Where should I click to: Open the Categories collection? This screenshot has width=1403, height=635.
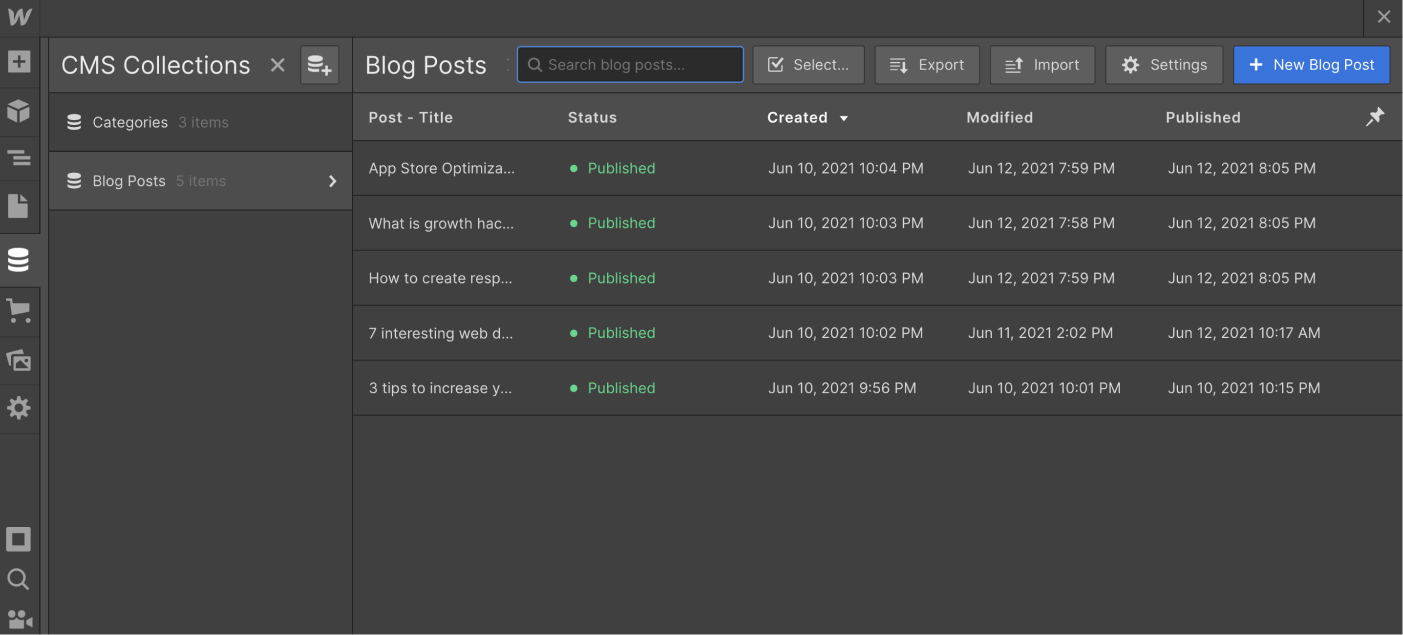click(x=200, y=122)
